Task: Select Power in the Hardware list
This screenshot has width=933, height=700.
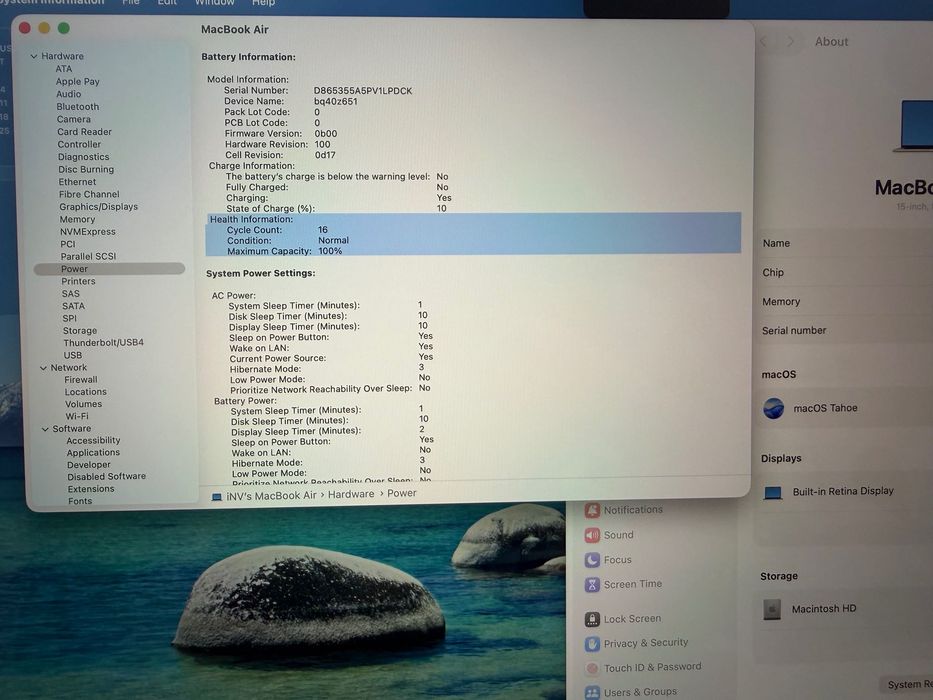Action: pos(109,269)
